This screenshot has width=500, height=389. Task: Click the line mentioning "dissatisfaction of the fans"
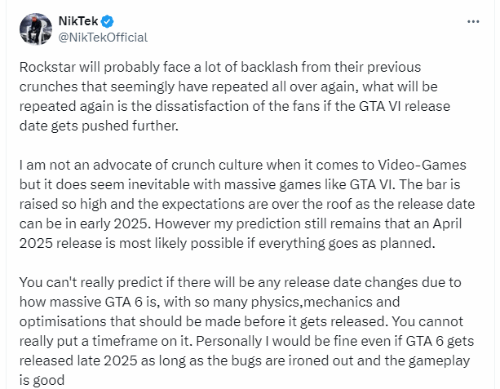(235, 106)
